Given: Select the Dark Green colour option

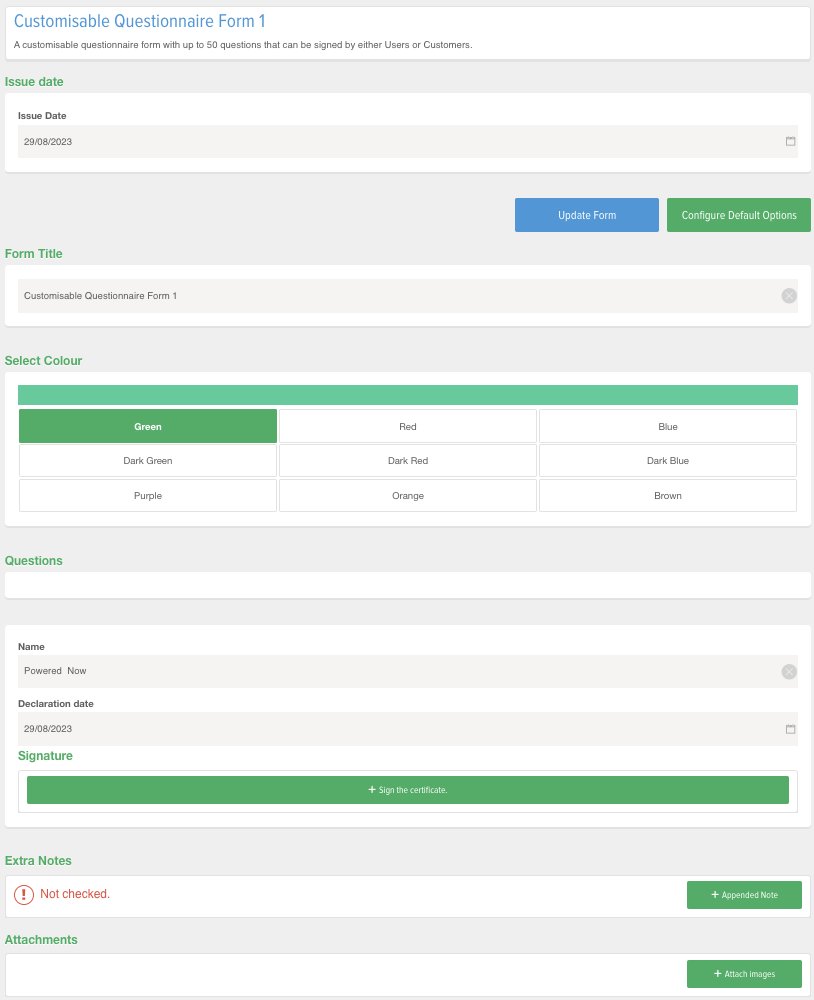Looking at the screenshot, I should [147, 460].
